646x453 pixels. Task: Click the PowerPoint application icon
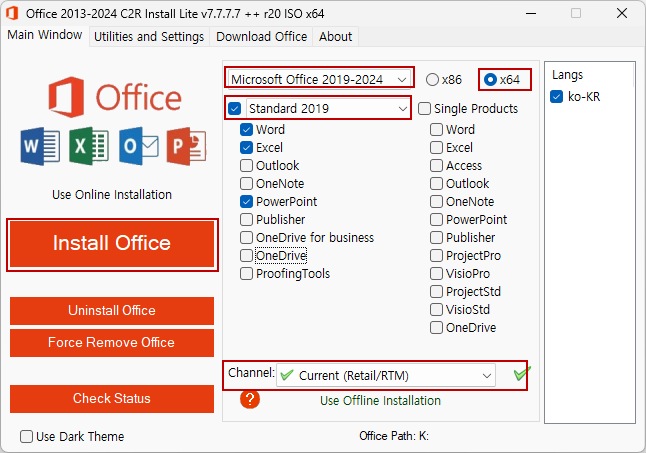(x=186, y=146)
